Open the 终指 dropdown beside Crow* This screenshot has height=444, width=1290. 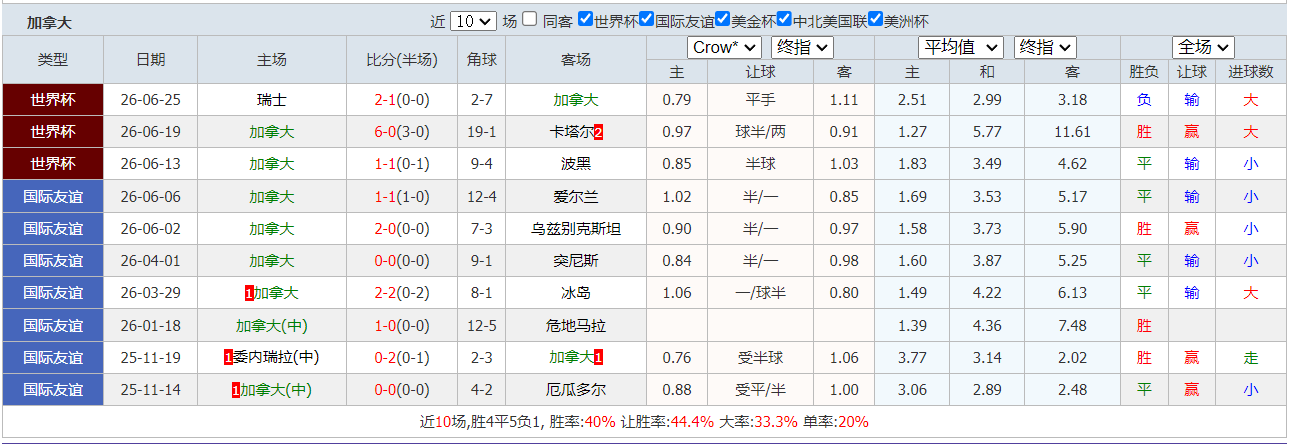point(803,47)
